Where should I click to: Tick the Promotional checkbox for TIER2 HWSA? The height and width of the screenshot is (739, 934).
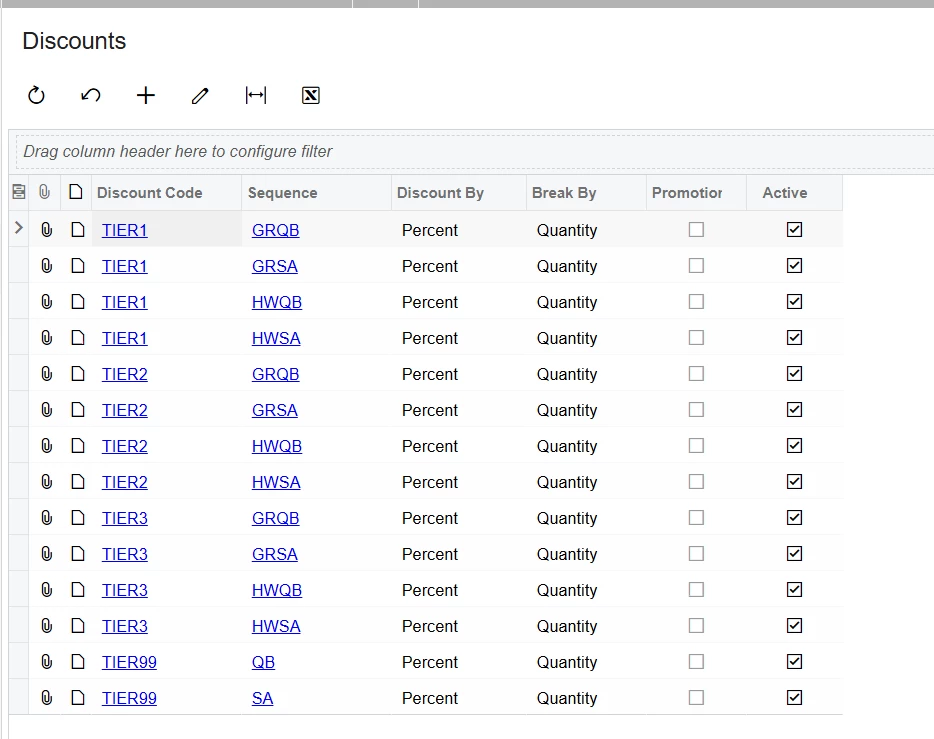click(x=696, y=482)
